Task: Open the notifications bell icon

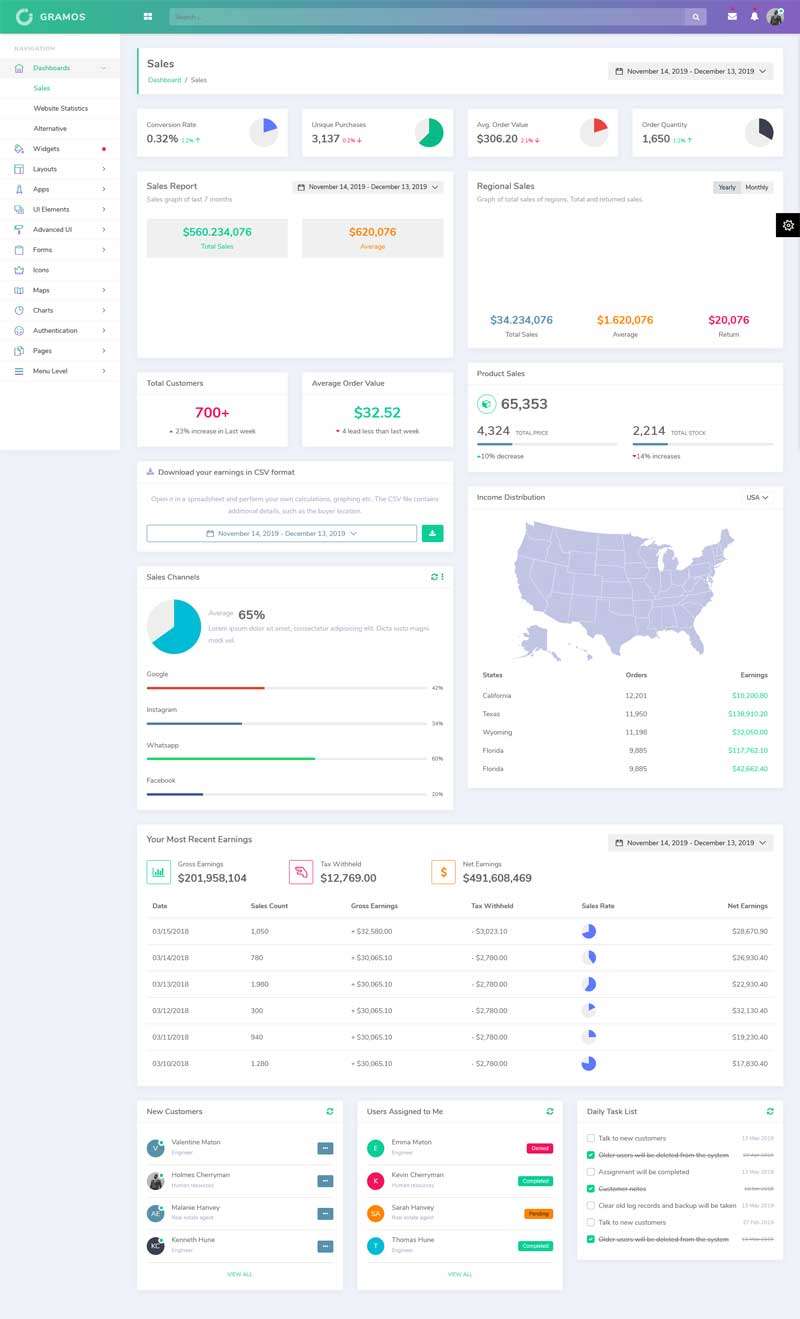Action: [x=754, y=16]
